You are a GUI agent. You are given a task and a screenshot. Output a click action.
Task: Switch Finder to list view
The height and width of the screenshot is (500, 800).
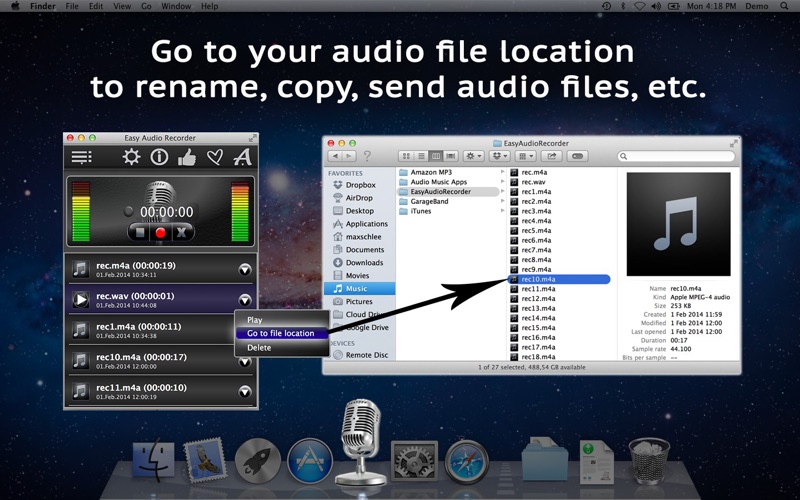pyautogui.click(x=421, y=156)
